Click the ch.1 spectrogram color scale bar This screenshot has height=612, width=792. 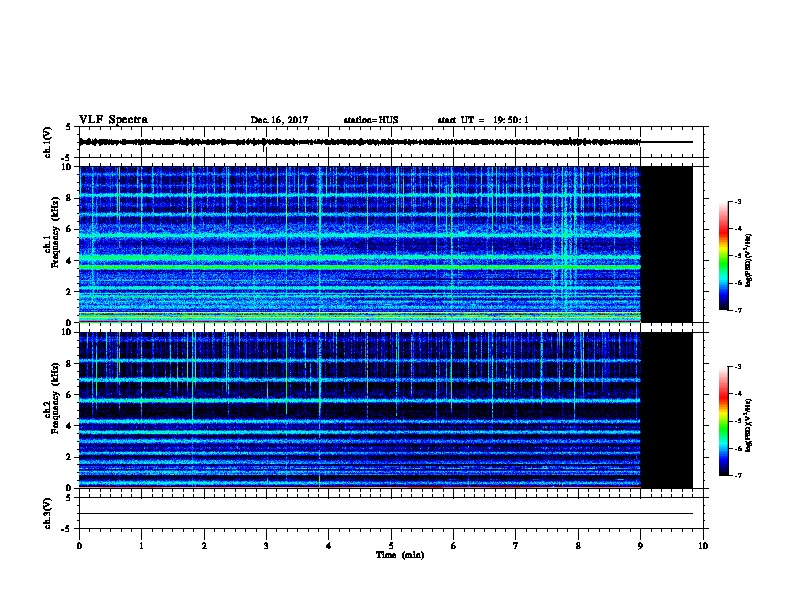(x=723, y=256)
